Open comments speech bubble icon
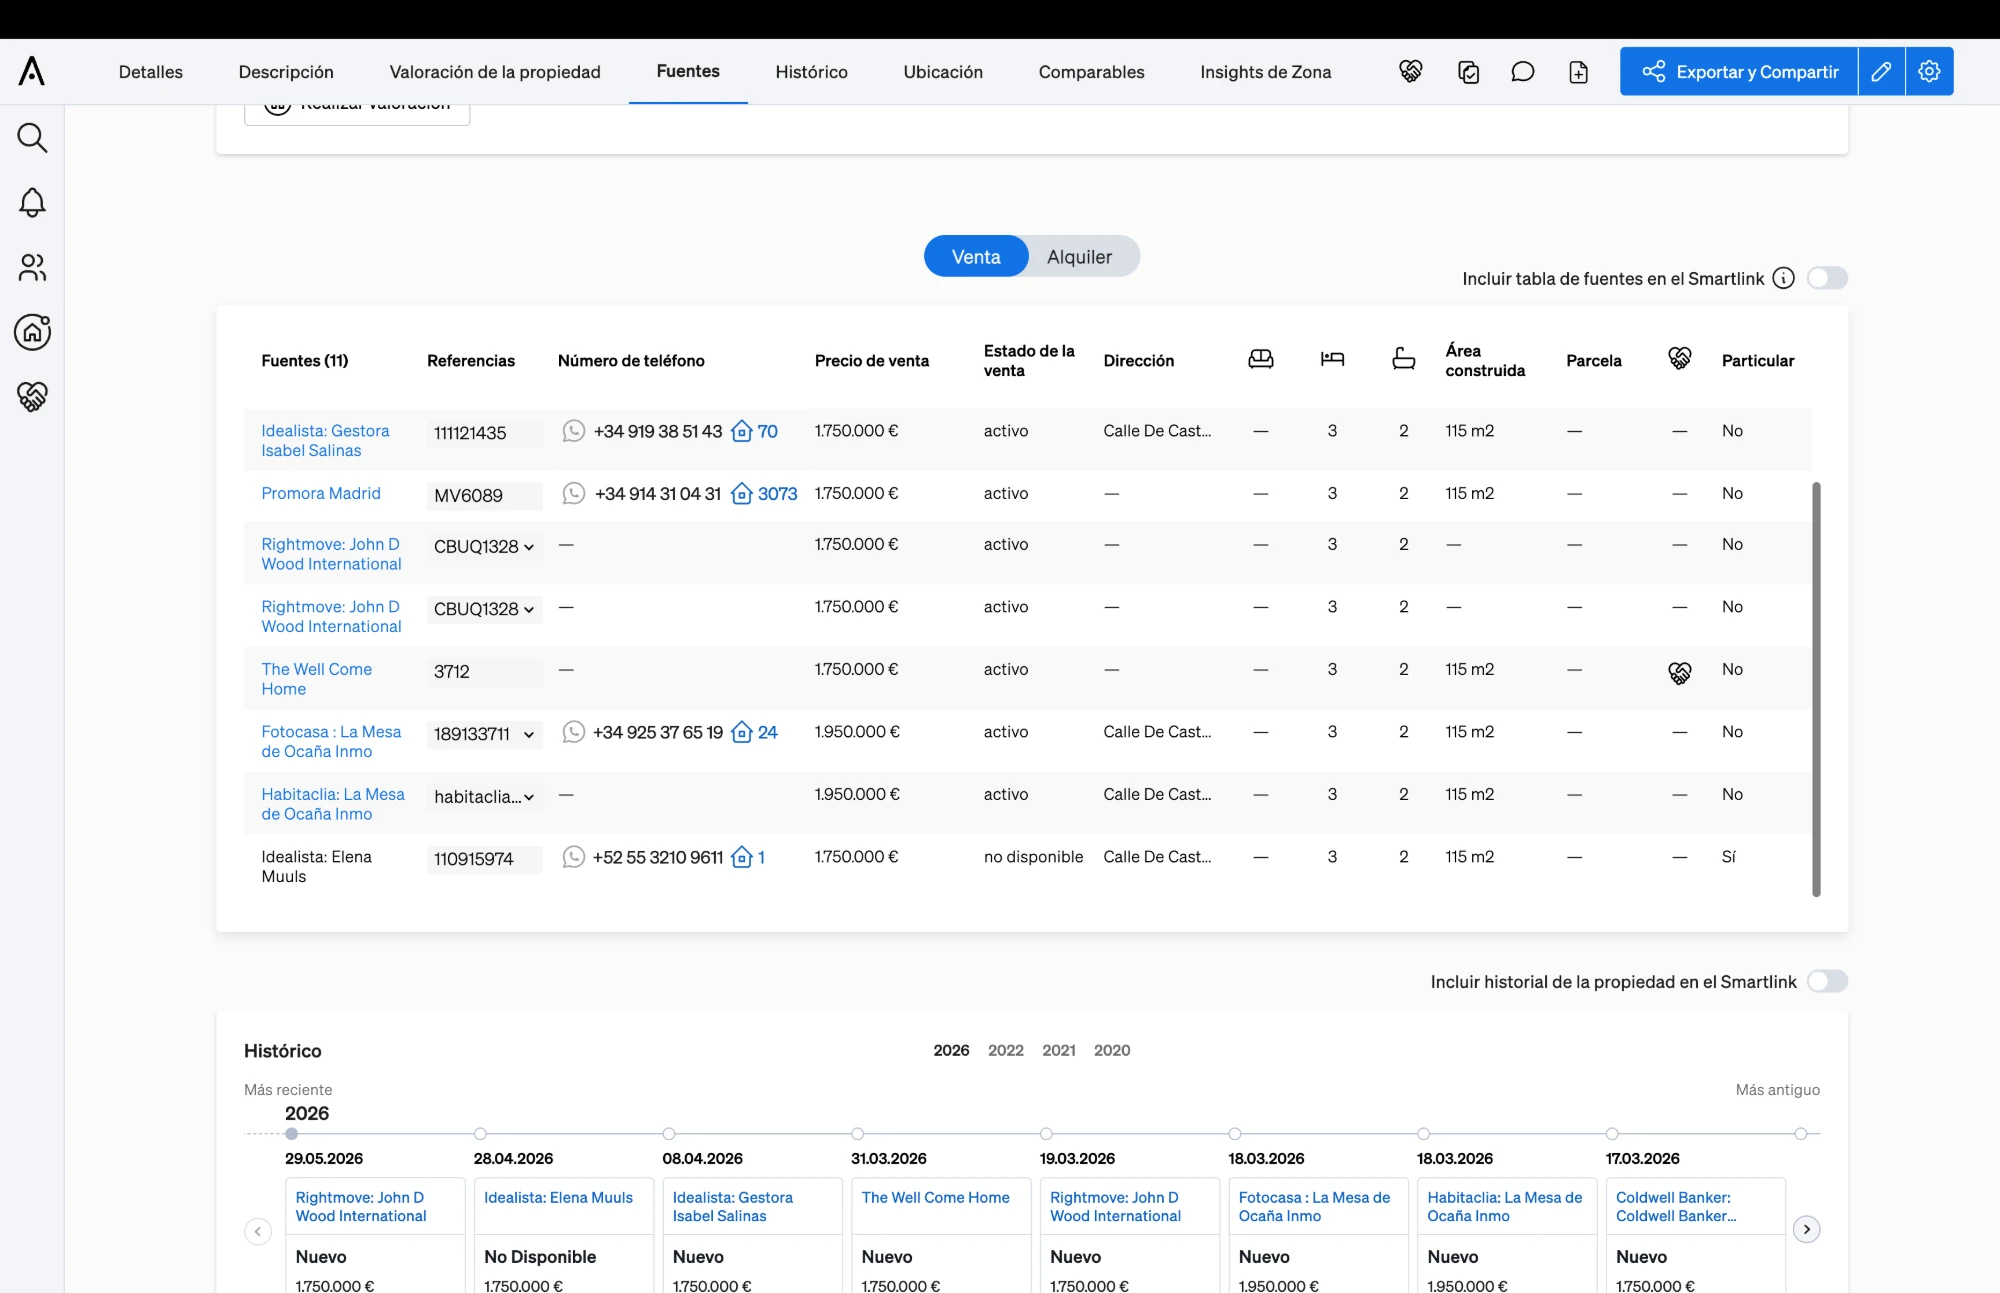This screenshot has width=2000, height=1293. pyautogui.click(x=1522, y=72)
